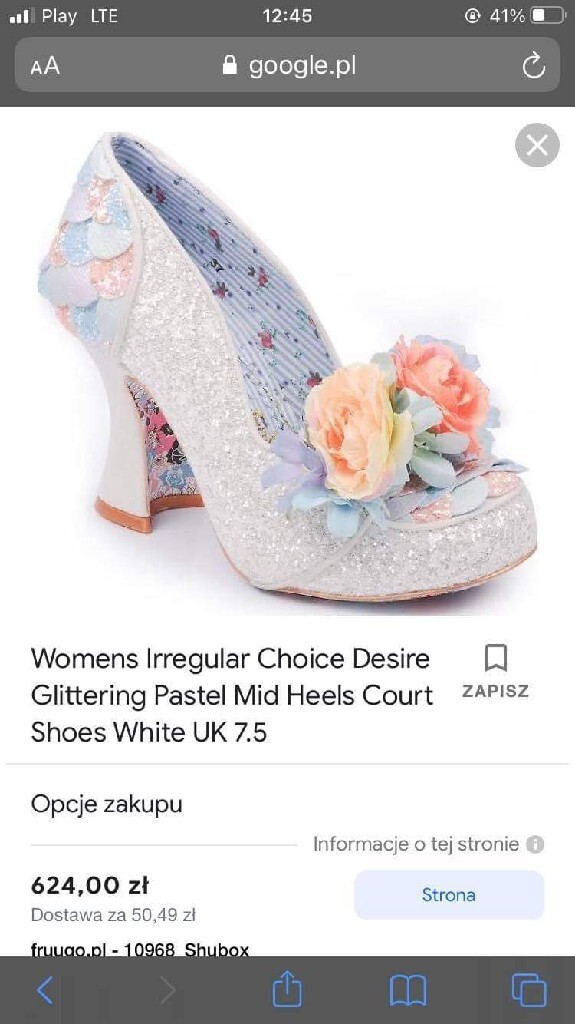Go back with Safari back arrow

coord(44,991)
